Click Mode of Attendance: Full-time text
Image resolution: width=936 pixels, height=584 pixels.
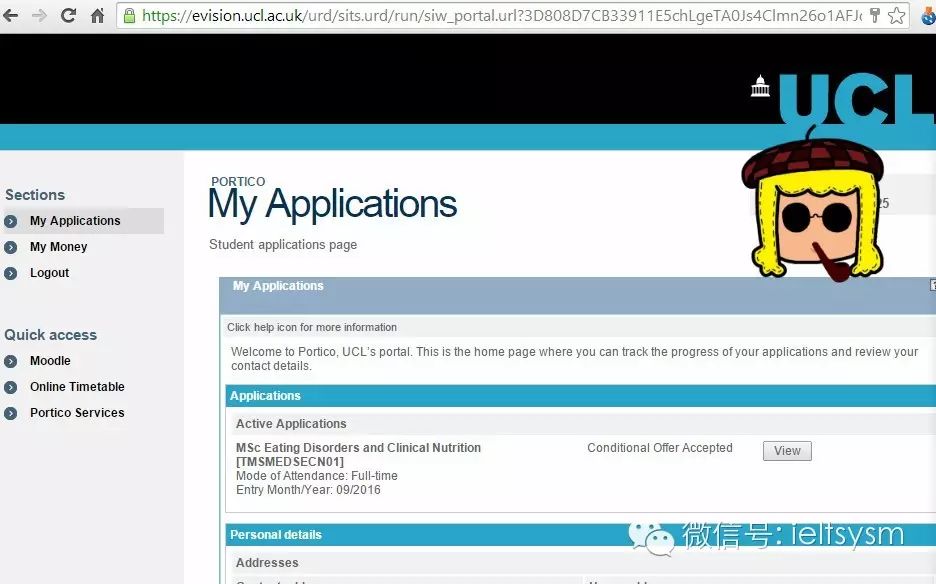pyautogui.click(x=316, y=476)
